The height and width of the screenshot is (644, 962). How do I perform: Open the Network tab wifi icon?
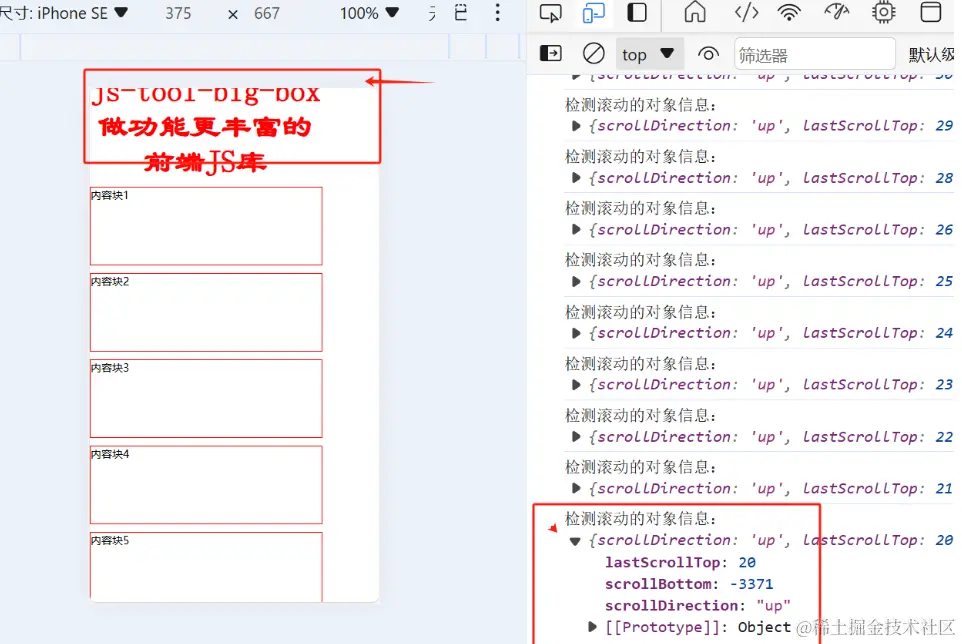click(x=789, y=12)
